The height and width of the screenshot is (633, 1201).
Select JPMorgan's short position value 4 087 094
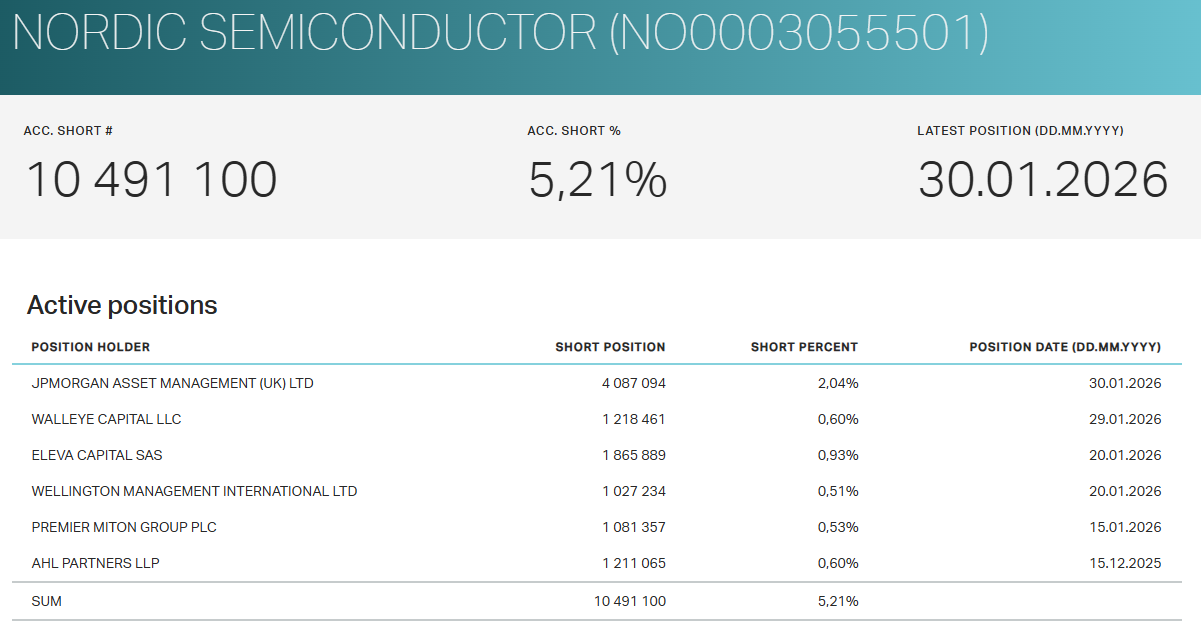click(x=633, y=383)
